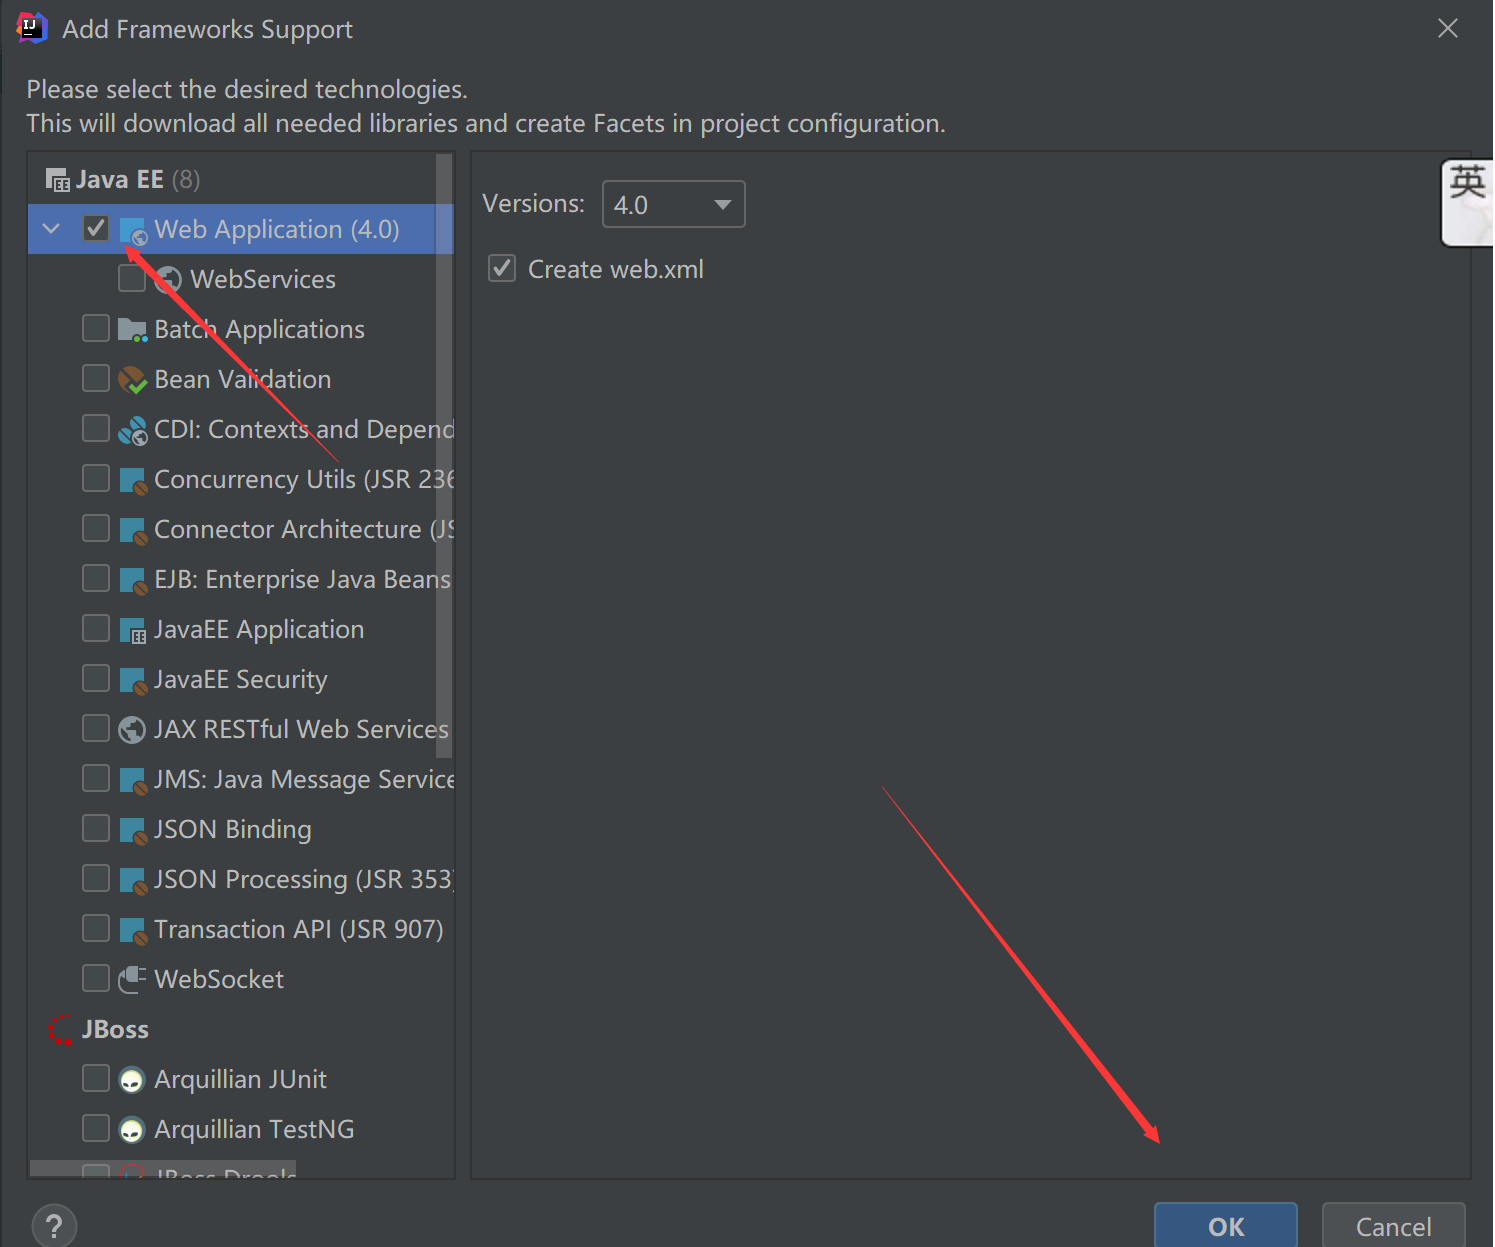Click the WebServices globe icon
Screen dimensions: 1495x1247
[x=168, y=280]
